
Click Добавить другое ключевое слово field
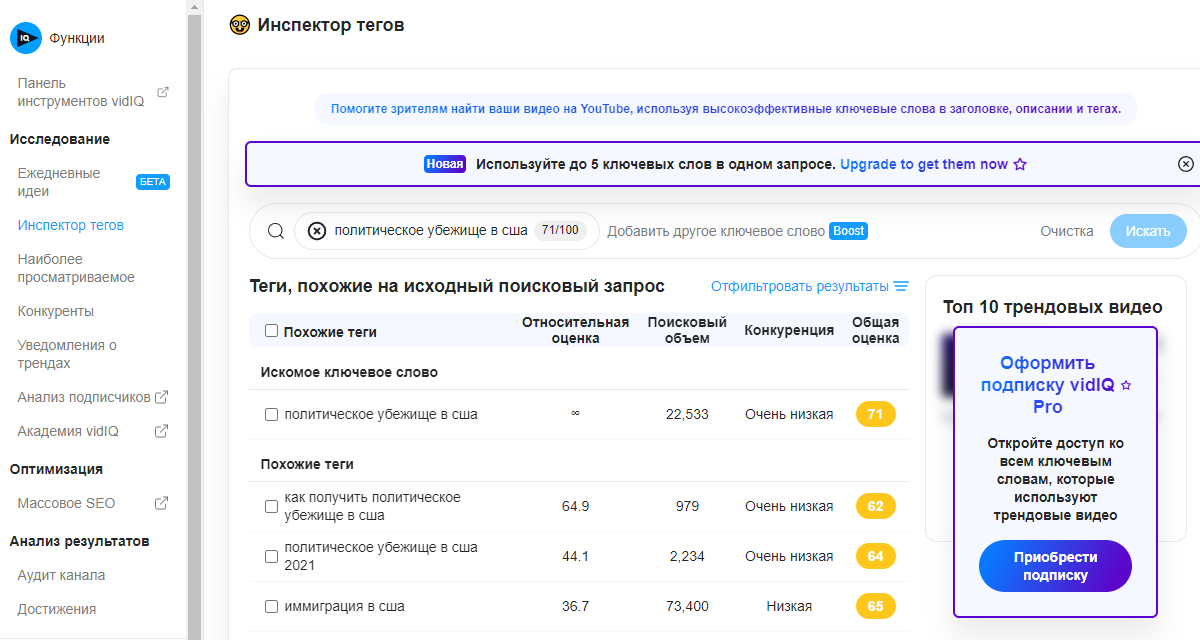[x=715, y=231]
